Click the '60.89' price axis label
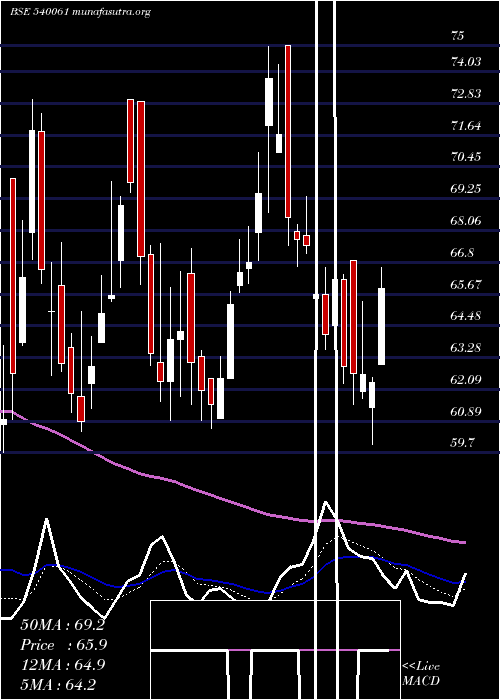Viewport: 500px width, 700px height. point(466,412)
